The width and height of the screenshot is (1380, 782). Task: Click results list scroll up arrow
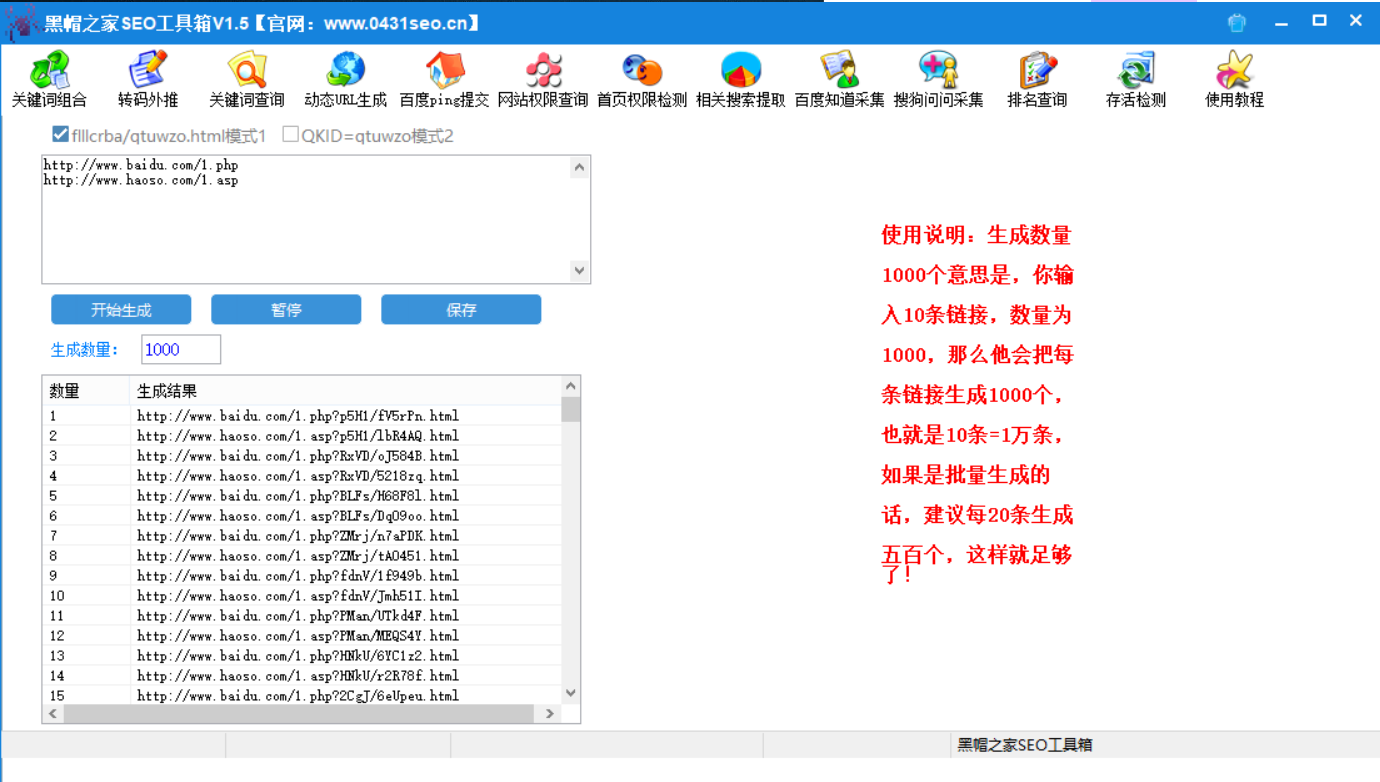[571, 387]
